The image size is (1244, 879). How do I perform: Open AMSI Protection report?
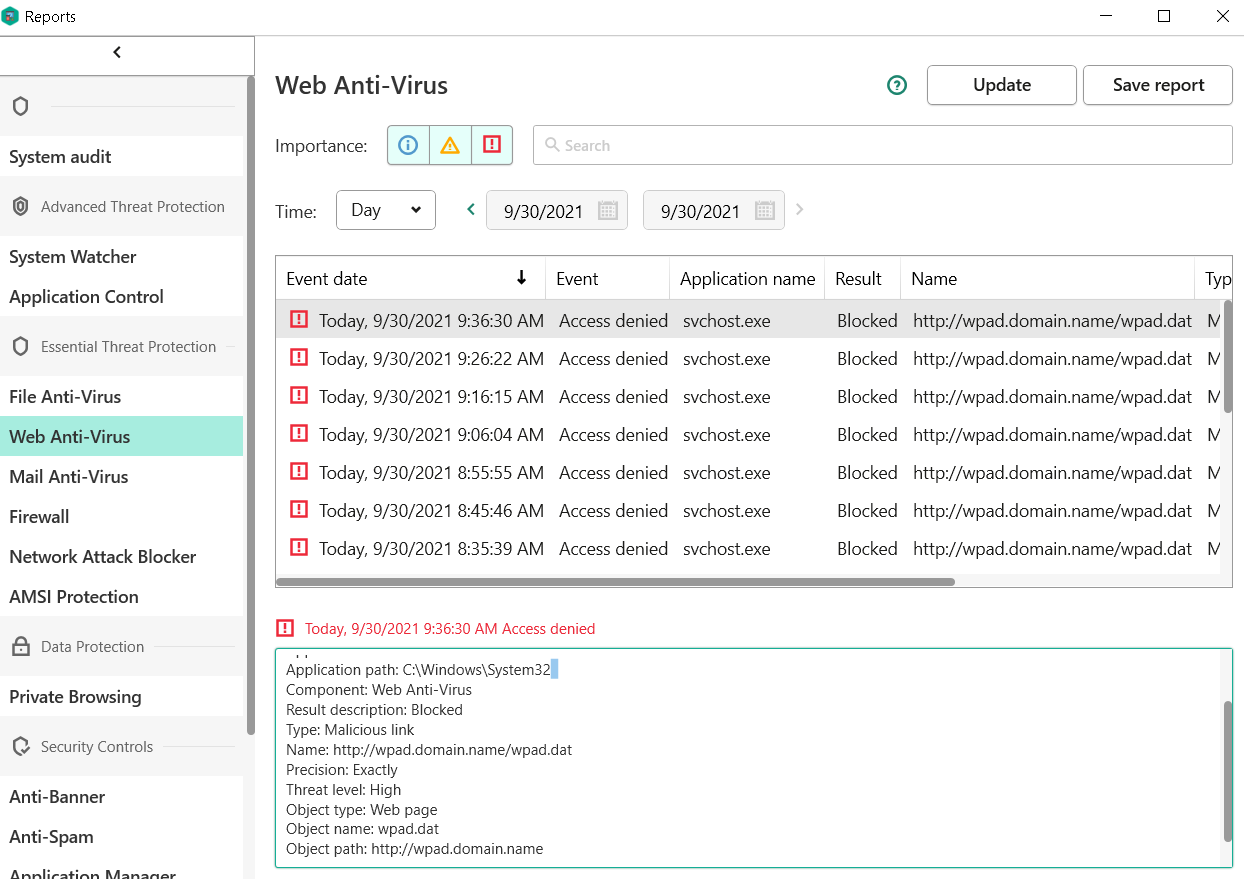121,597
